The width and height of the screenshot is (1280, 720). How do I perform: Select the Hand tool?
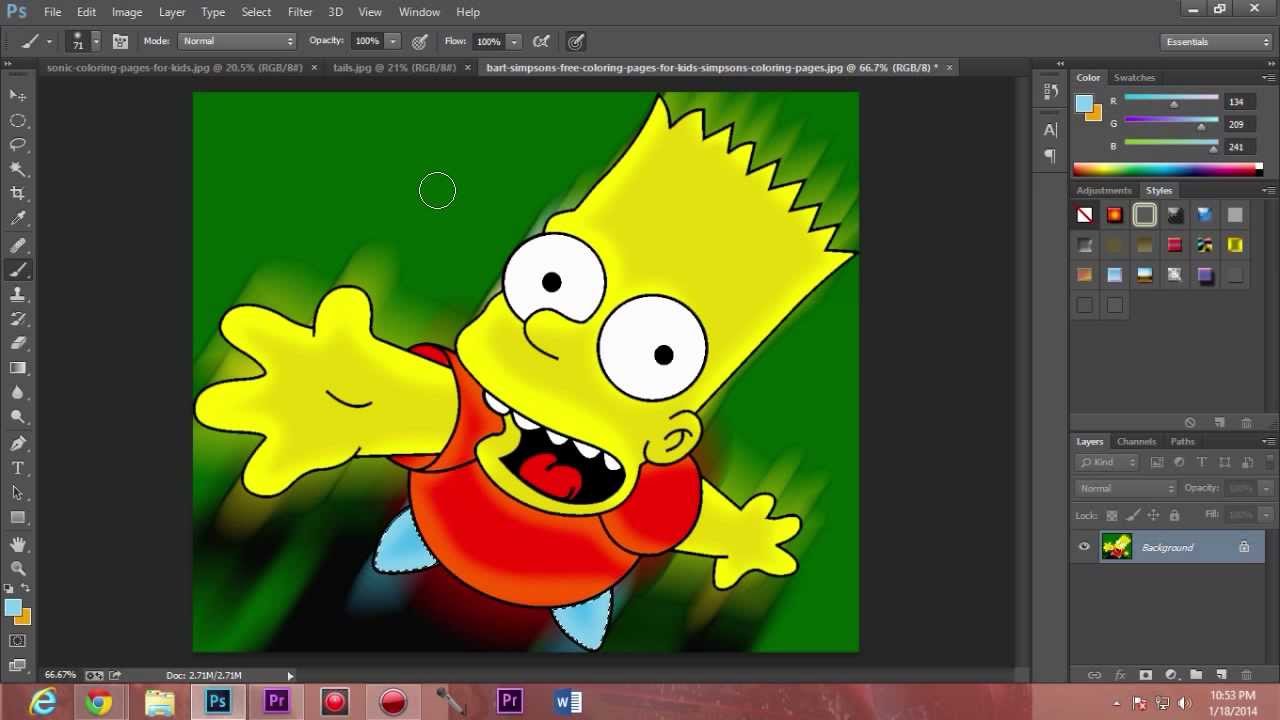pos(18,544)
